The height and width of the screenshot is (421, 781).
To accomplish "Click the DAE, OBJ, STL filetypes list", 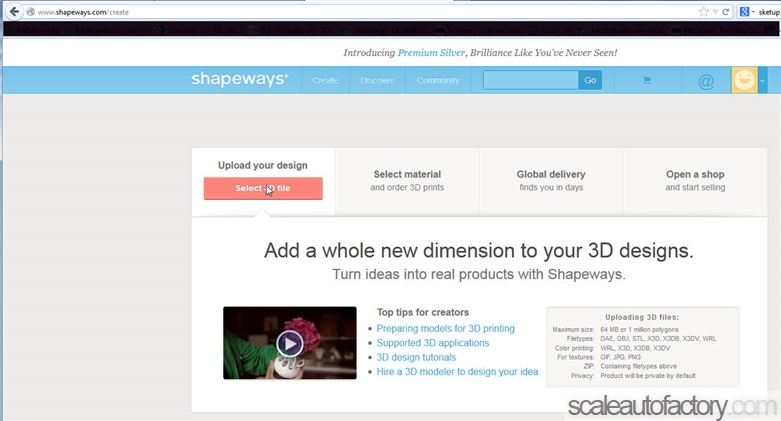I will tap(658, 339).
